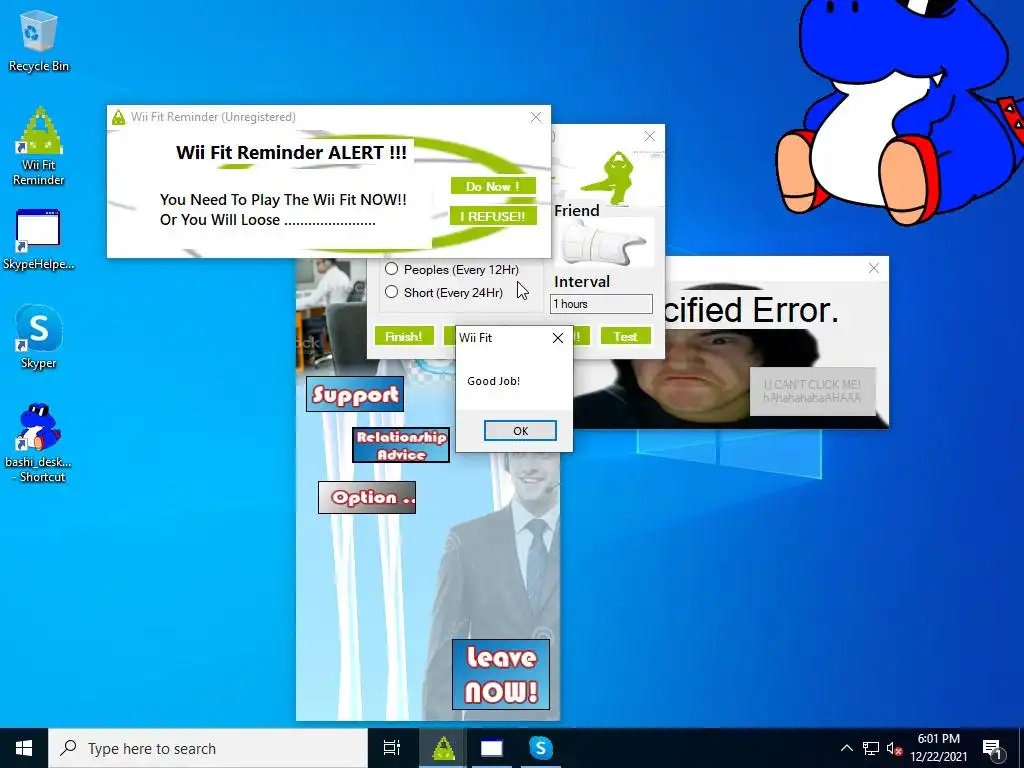The height and width of the screenshot is (768, 1024).
Task: Click the Type here to search box
Action: click(208, 748)
